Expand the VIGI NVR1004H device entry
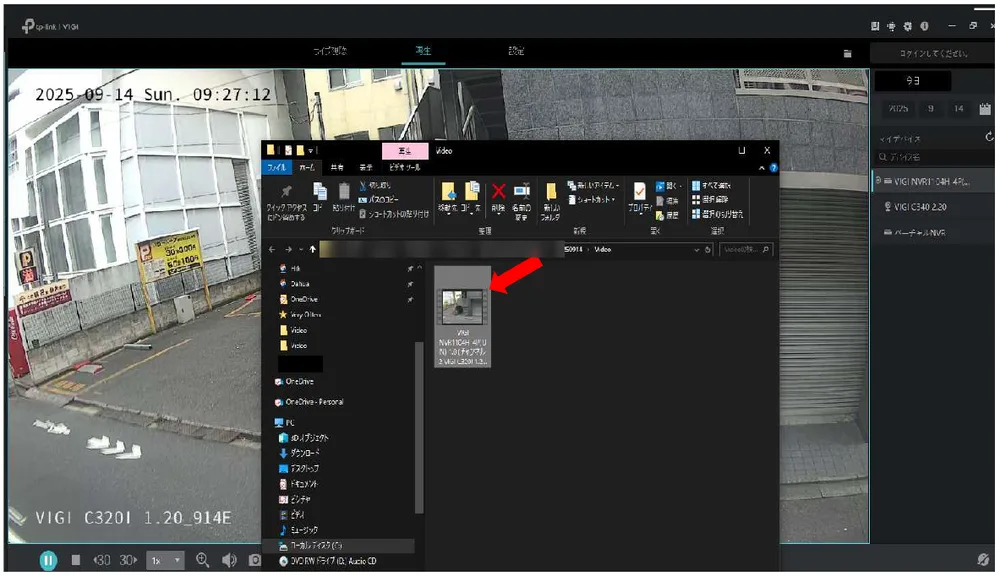Viewport: 1000px width, 576px height. (878, 181)
